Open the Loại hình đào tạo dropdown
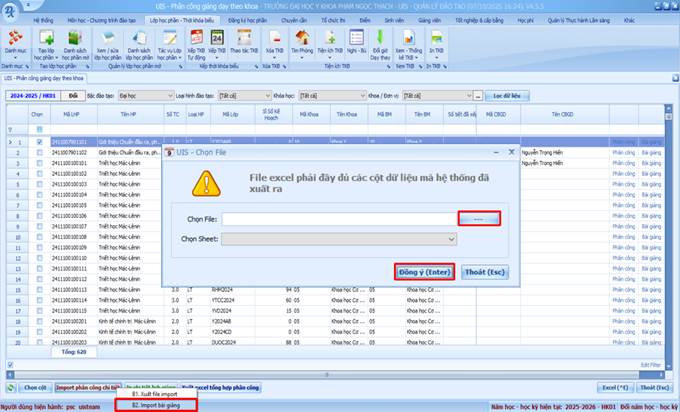This screenshot has width=680, height=412. [x=268, y=95]
